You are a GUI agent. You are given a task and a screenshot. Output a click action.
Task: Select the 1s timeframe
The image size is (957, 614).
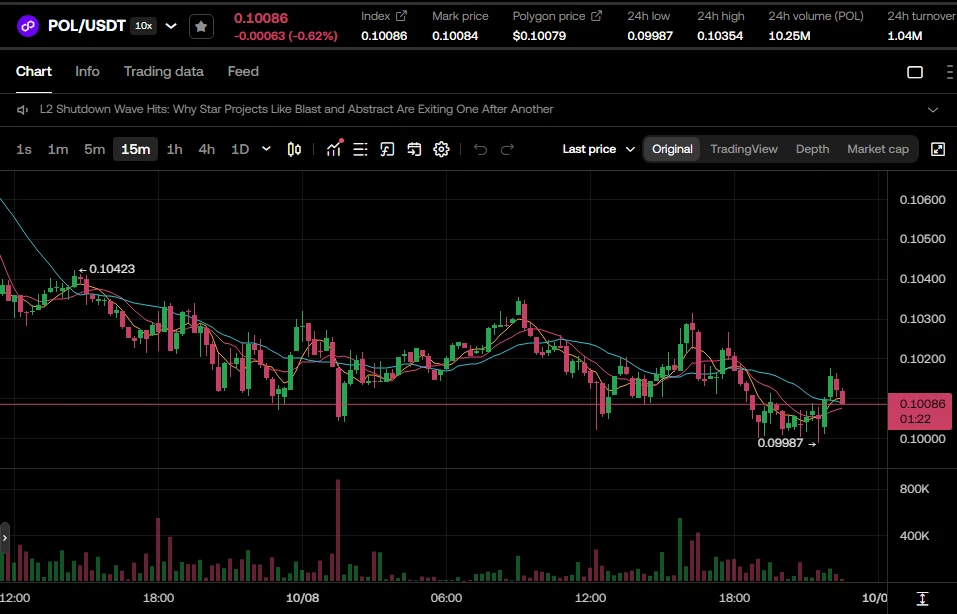point(24,149)
